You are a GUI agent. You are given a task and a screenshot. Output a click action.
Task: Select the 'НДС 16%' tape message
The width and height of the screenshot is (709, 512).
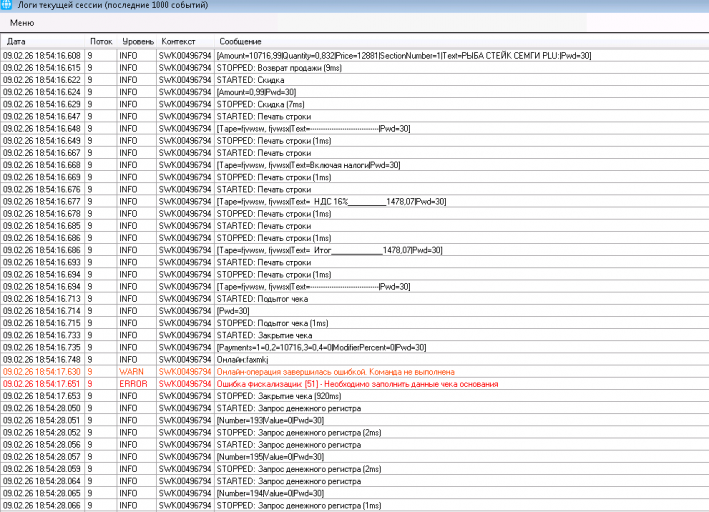tap(331, 202)
